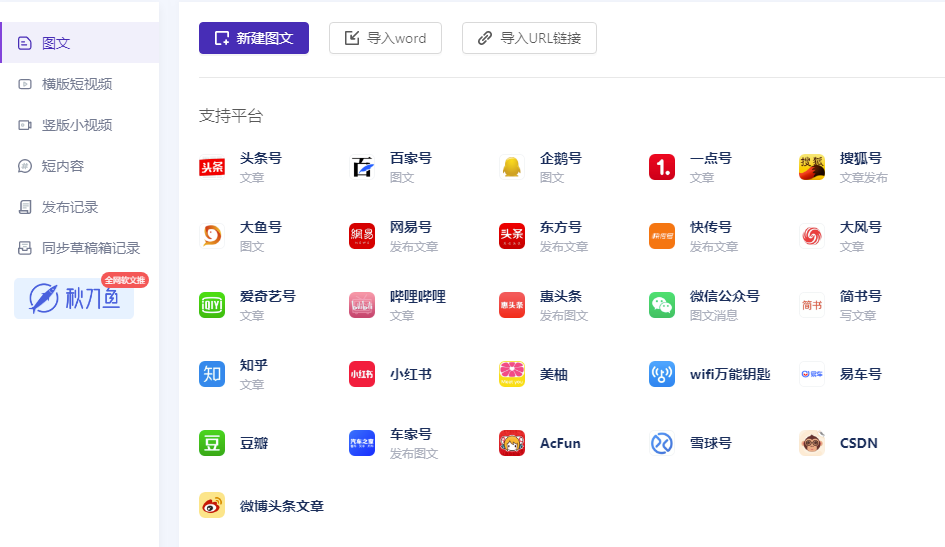Click the wifi万能钥匙 platform name
This screenshot has height=547, width=945.
[730, 374]
